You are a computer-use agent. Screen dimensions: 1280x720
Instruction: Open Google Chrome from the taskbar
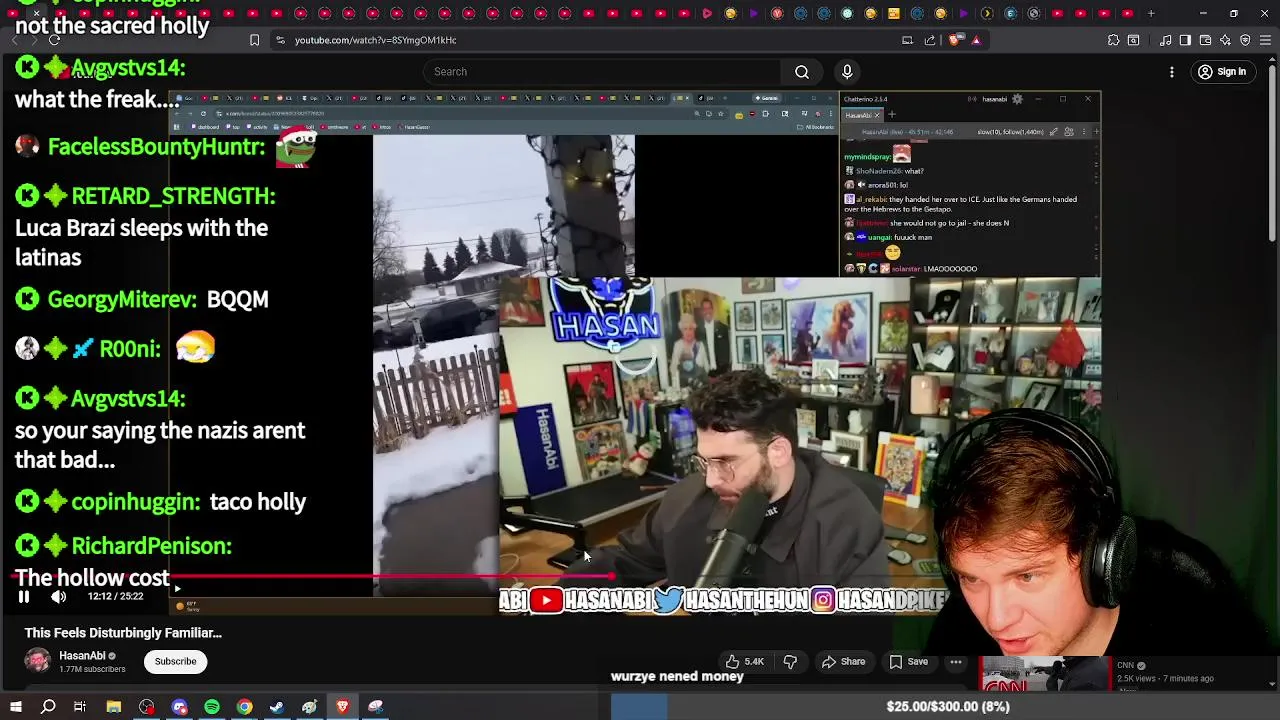tap(244, 707)
